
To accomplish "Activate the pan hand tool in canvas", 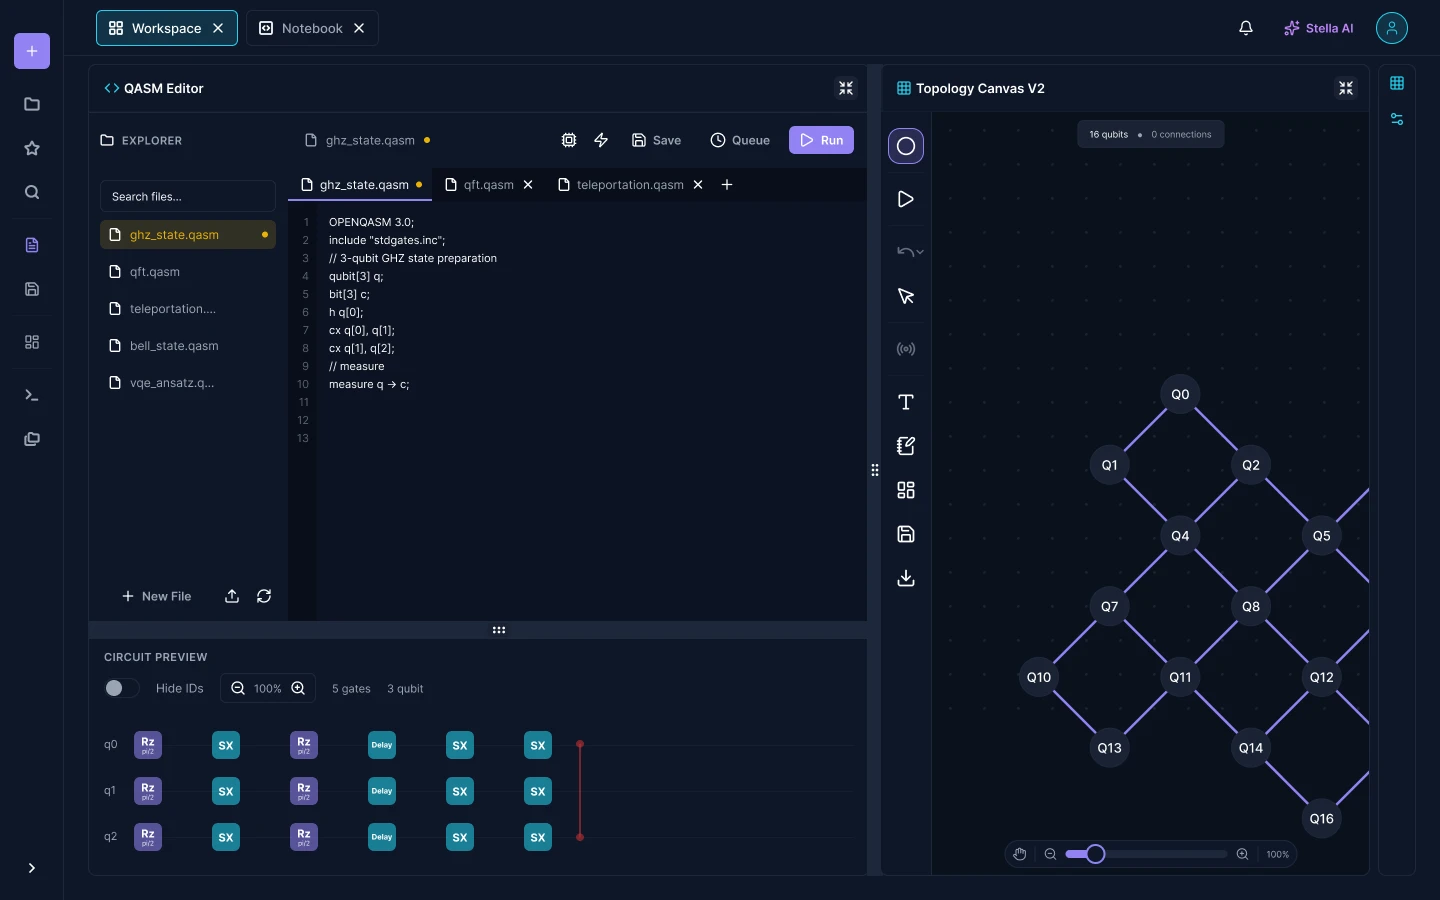I will [x=1020, y=854].
